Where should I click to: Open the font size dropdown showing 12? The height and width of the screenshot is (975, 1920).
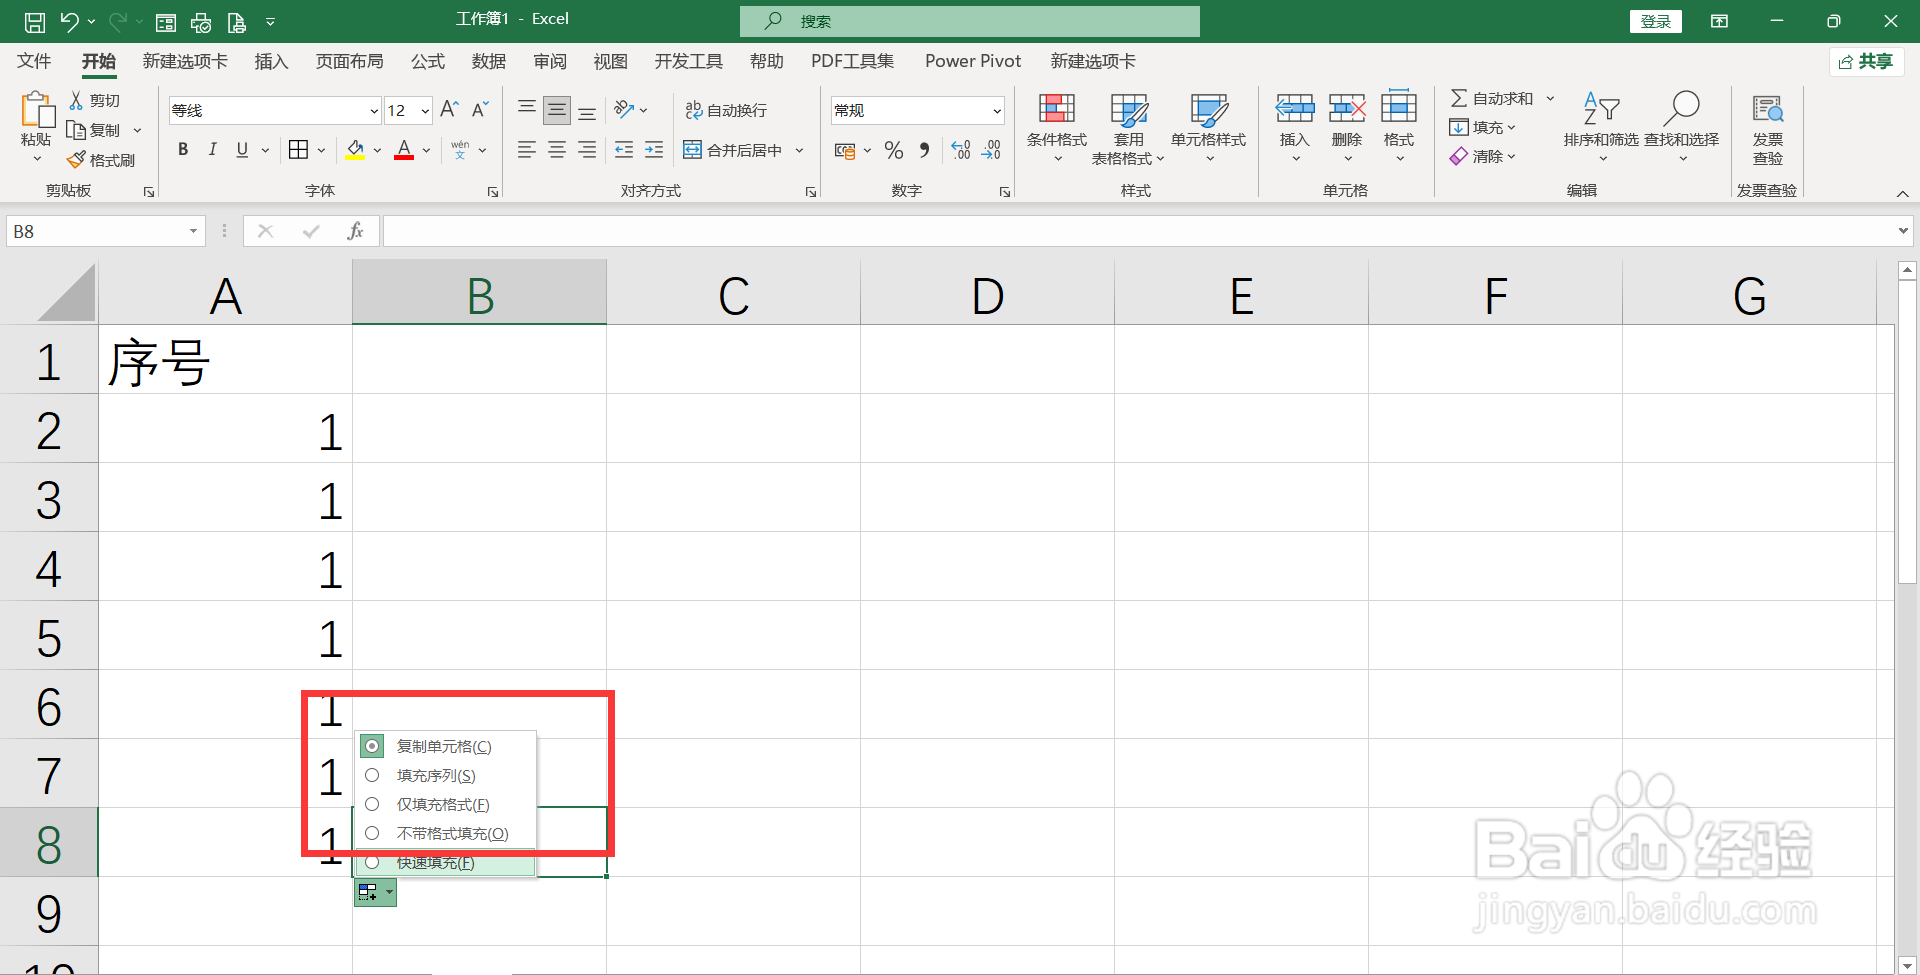tap(425, 111)
